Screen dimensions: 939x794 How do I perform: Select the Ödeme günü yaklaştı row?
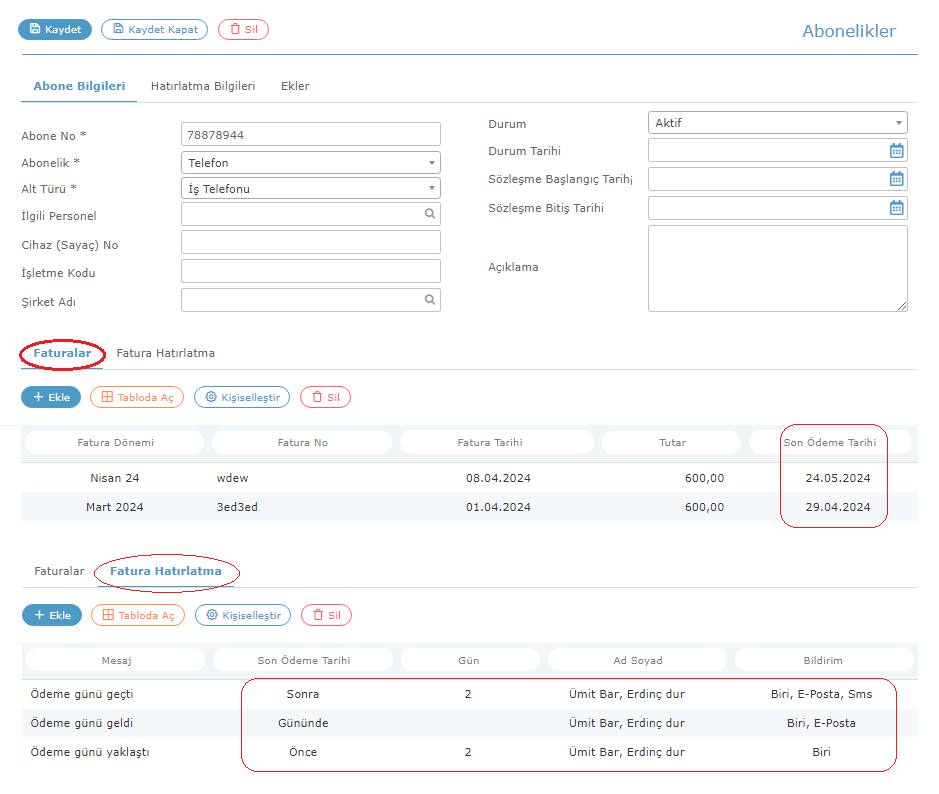tap(469, 752)
